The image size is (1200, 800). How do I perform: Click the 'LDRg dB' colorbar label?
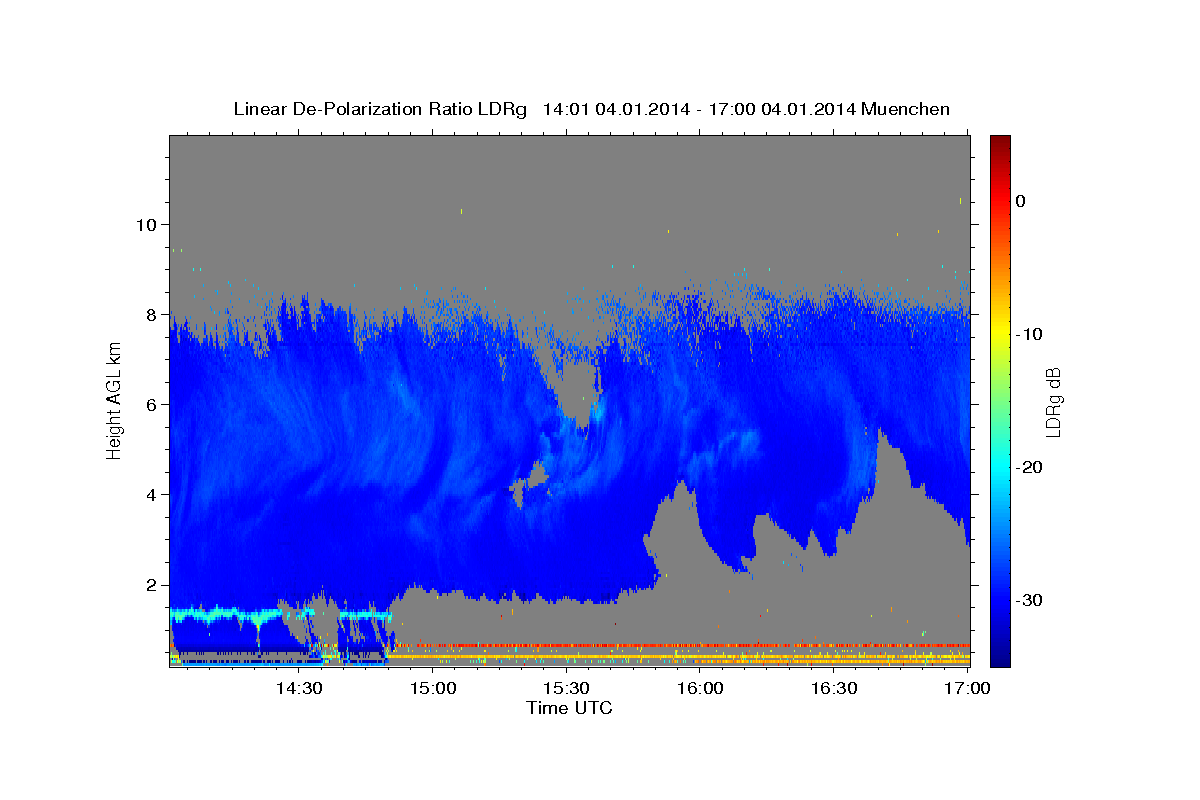point(1053,403)
